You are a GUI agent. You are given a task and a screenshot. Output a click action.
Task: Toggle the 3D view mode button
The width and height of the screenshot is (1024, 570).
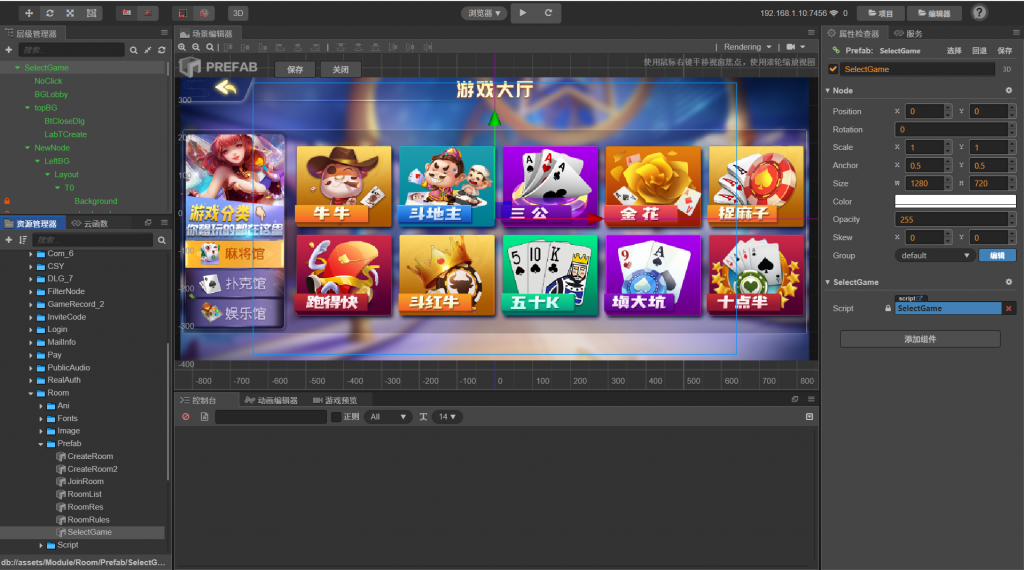pyautogui.click(x=238, y=13)
